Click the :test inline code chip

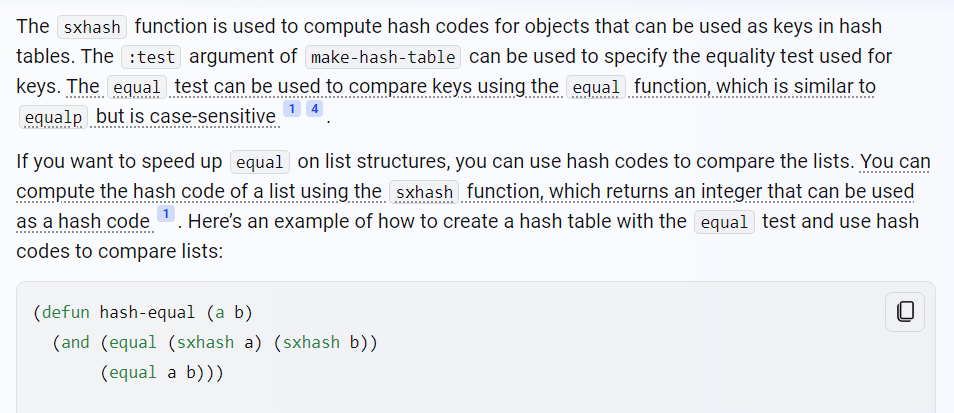tap(151, 57)
